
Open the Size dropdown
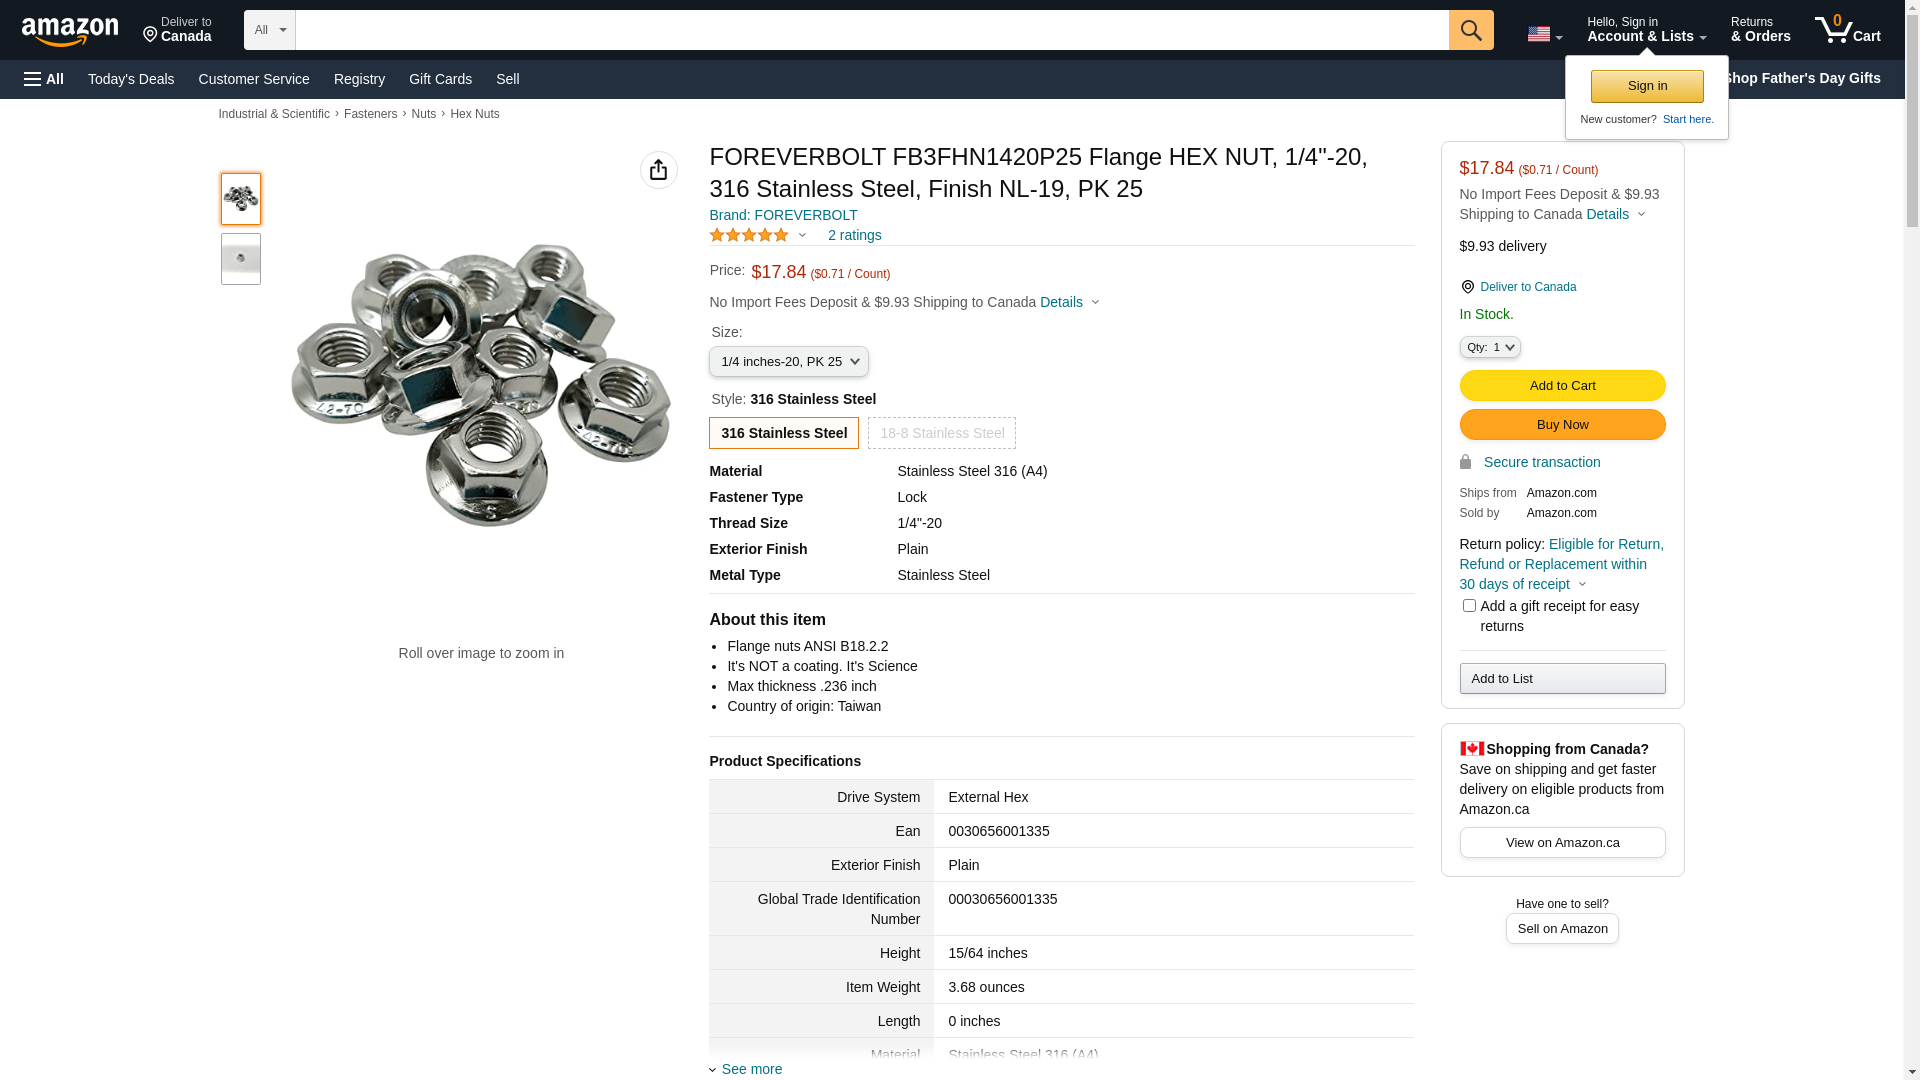[x=788, y=362]
